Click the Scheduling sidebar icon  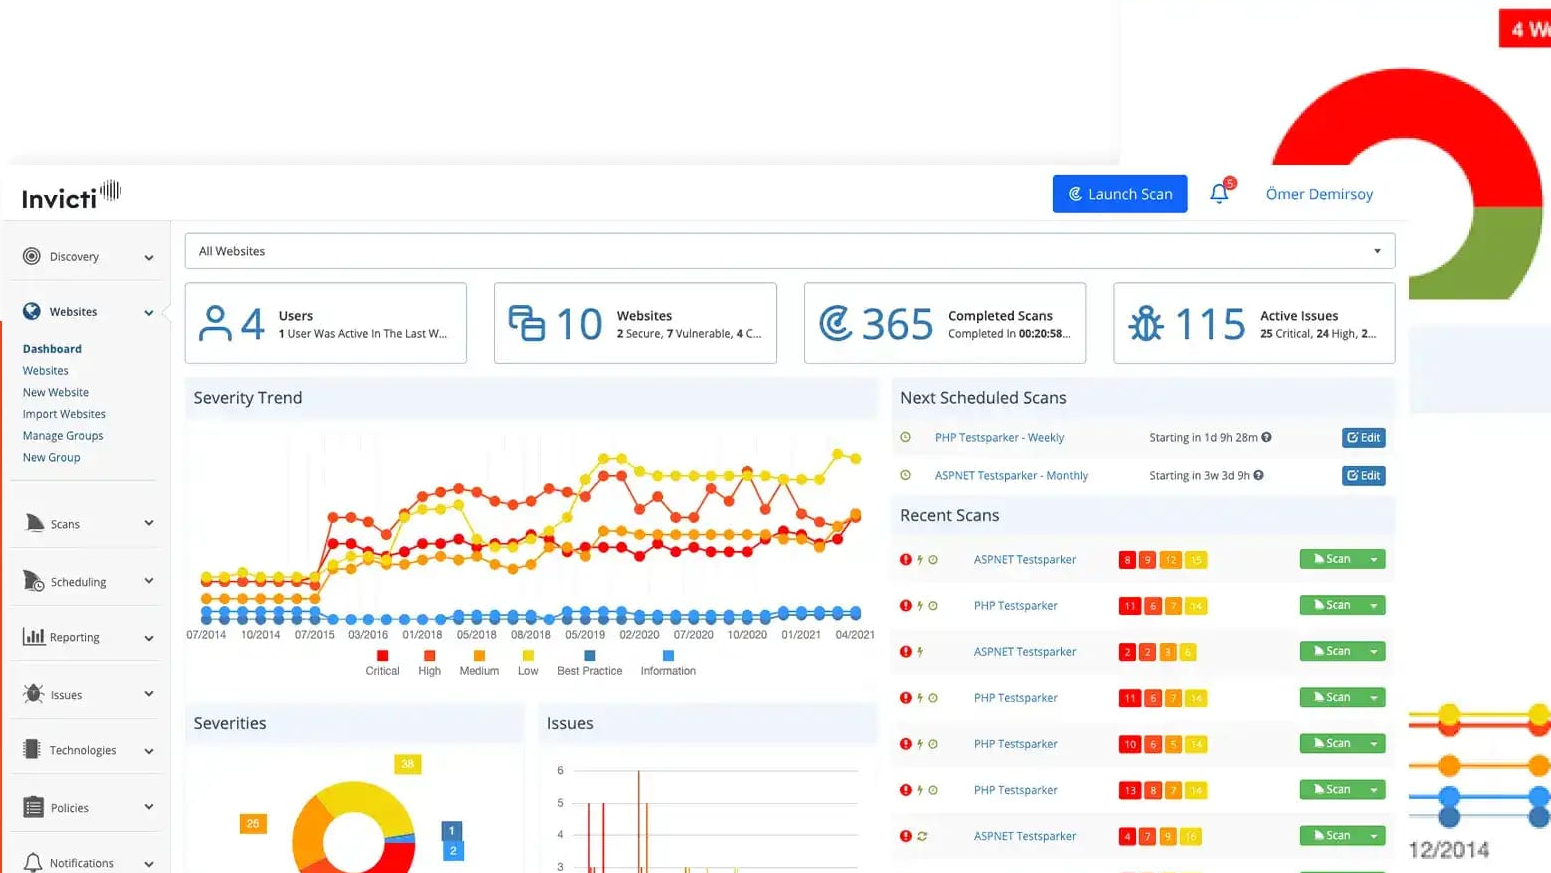click(x=33, y=580)
